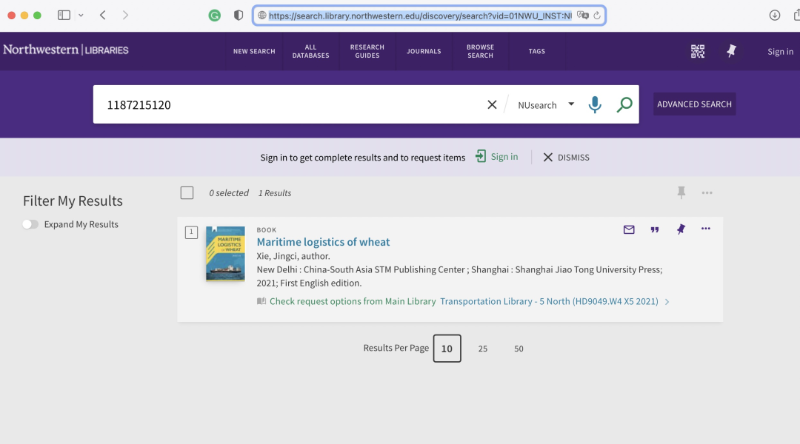Reload page with address bar refresh icon
Screen dimensions: 800x444
coord(596,15)
